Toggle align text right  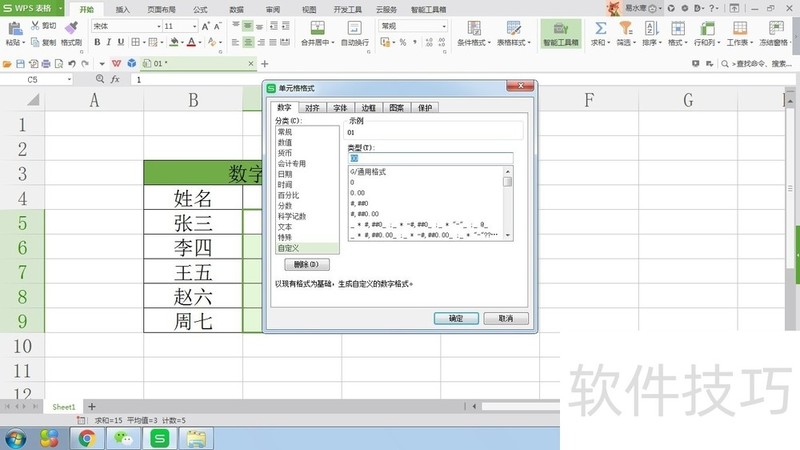(260, 42)
